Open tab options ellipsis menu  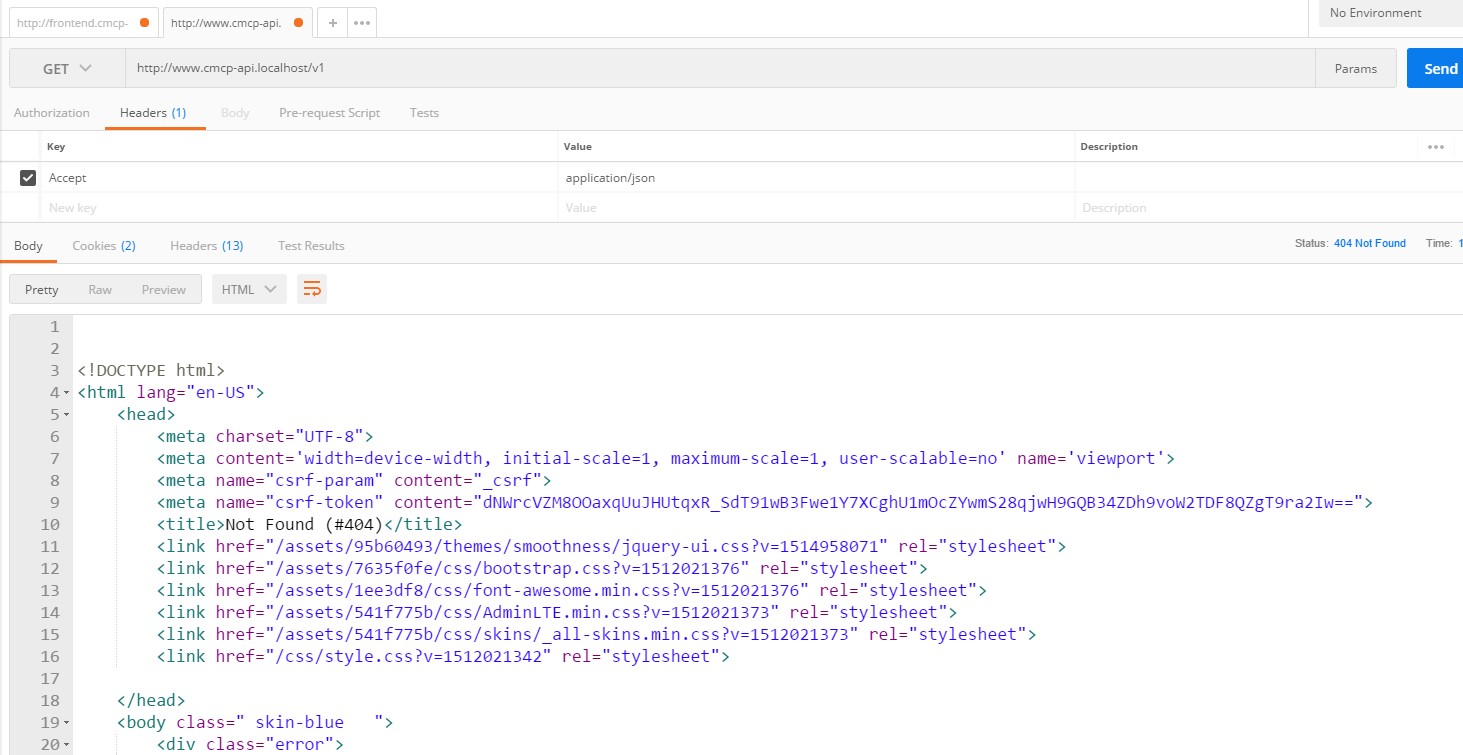tap(362, 22)
